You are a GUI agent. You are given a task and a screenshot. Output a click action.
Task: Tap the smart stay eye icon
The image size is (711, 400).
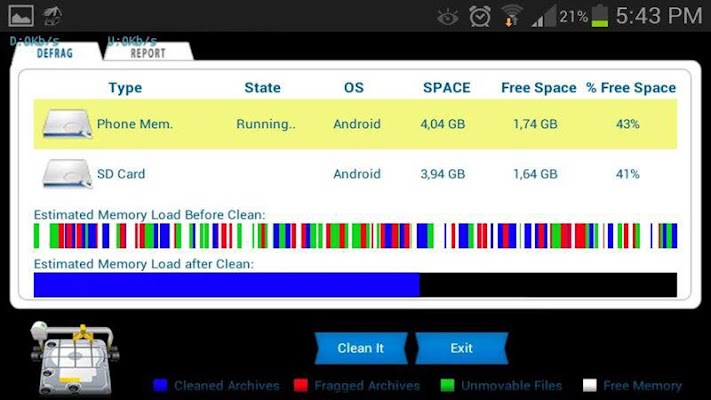point(448,18)
